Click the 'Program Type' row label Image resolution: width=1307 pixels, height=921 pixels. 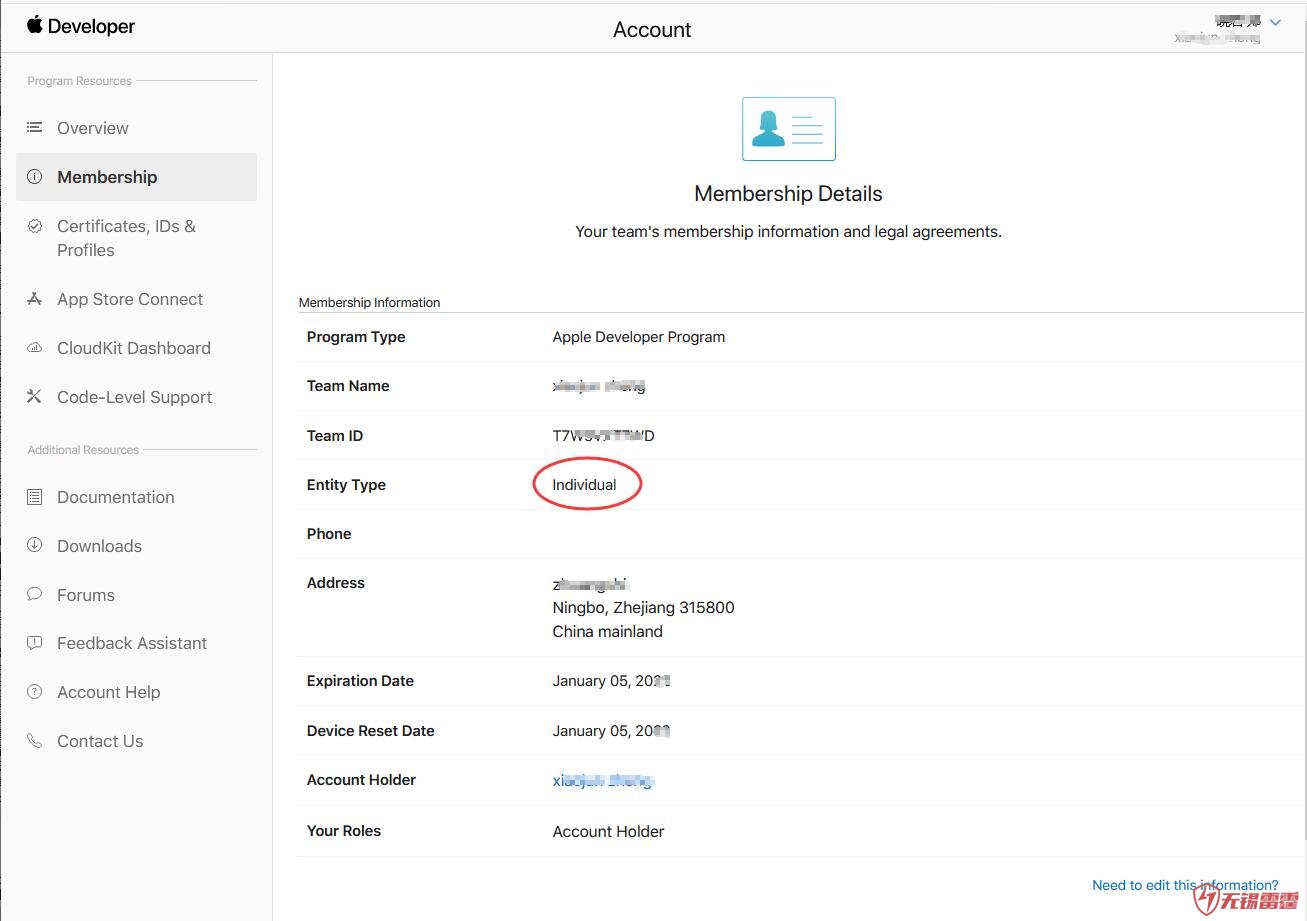pyautogui.click(x=356, y=337)
